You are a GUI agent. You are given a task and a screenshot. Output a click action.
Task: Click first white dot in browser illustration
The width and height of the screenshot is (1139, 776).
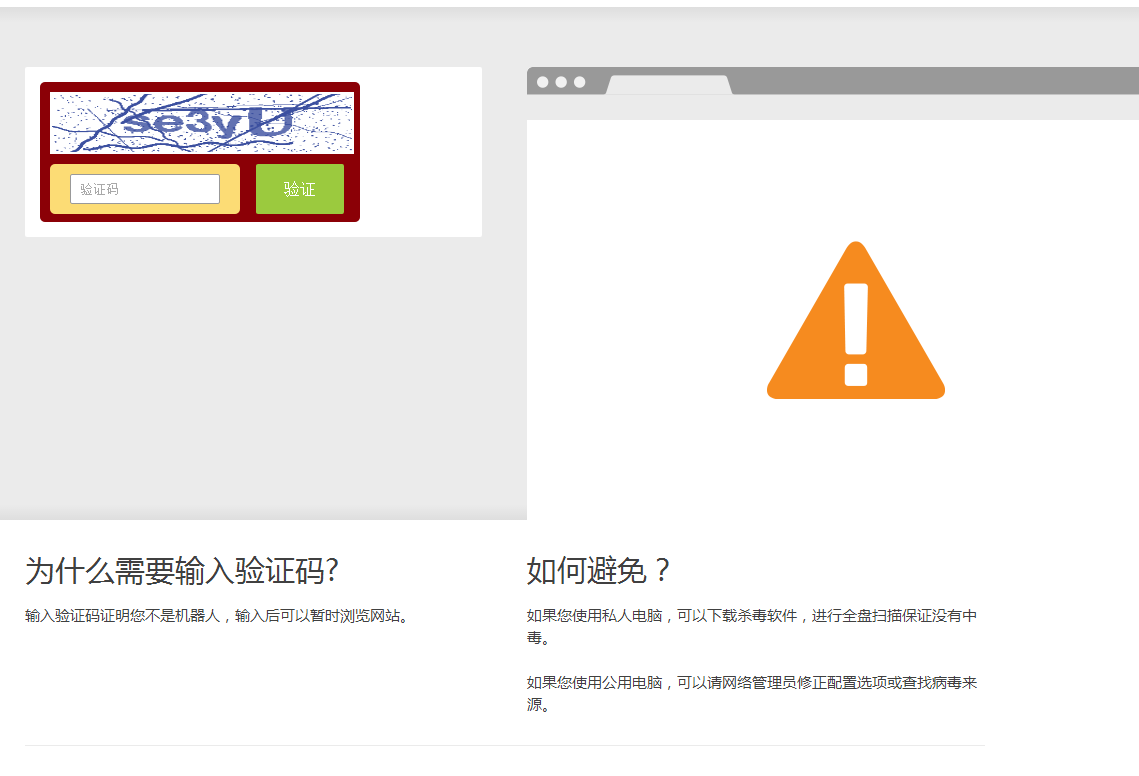pyautogui.click(x=543, y=82)
